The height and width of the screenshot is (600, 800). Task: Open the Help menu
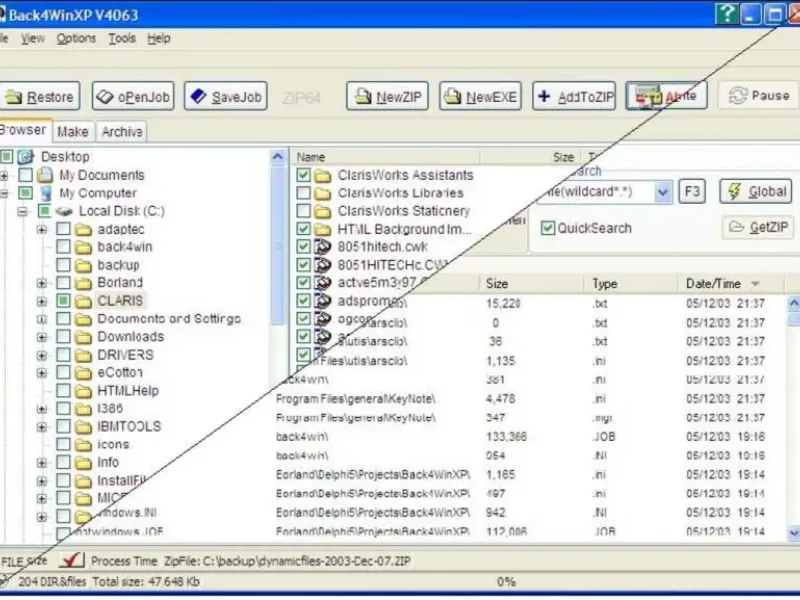(159, 38)
